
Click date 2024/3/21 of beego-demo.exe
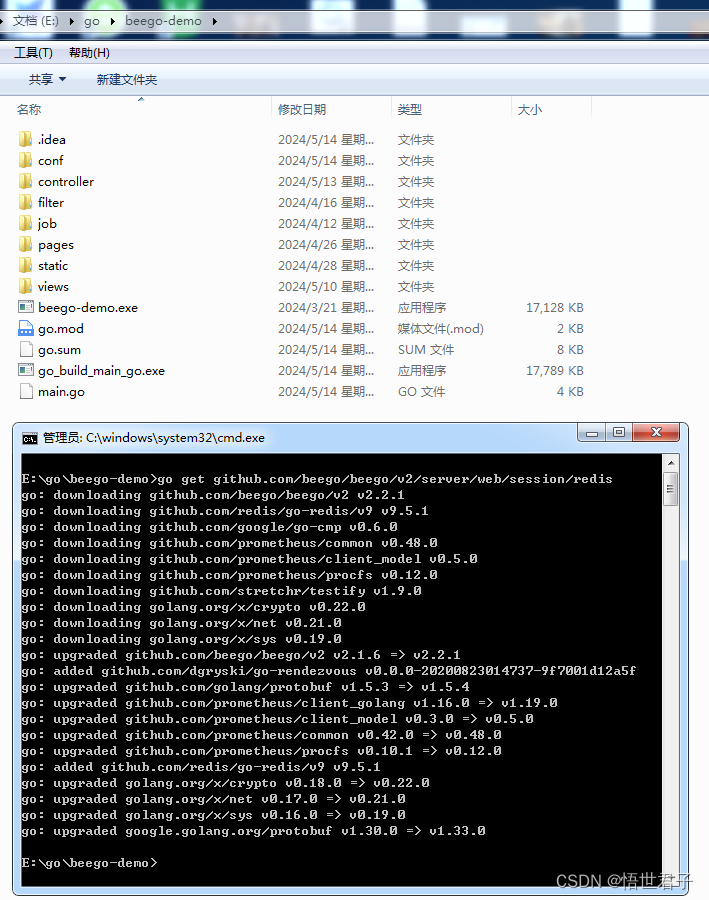point(326,308)
